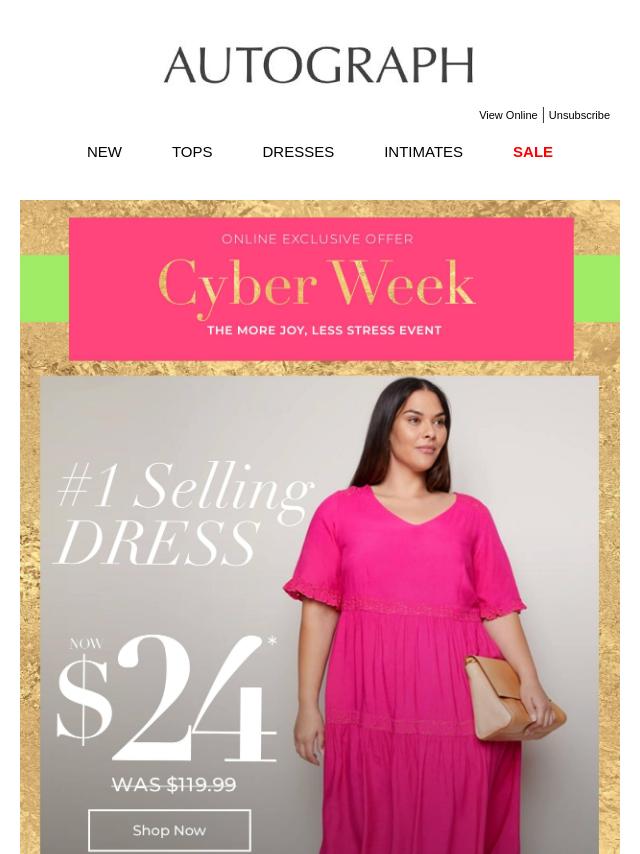
Task: Open the INTIMATES category
Action: click(x=423, y=152)
